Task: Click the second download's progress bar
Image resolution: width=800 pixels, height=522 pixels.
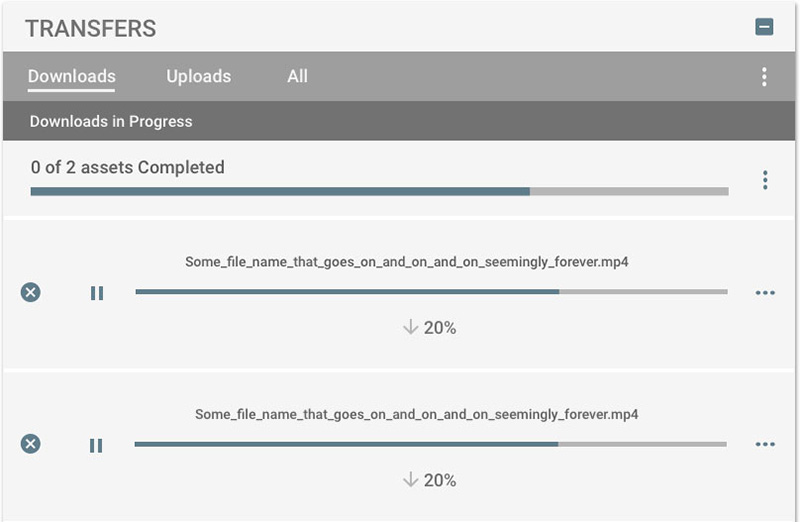Action: coord(430,444)
